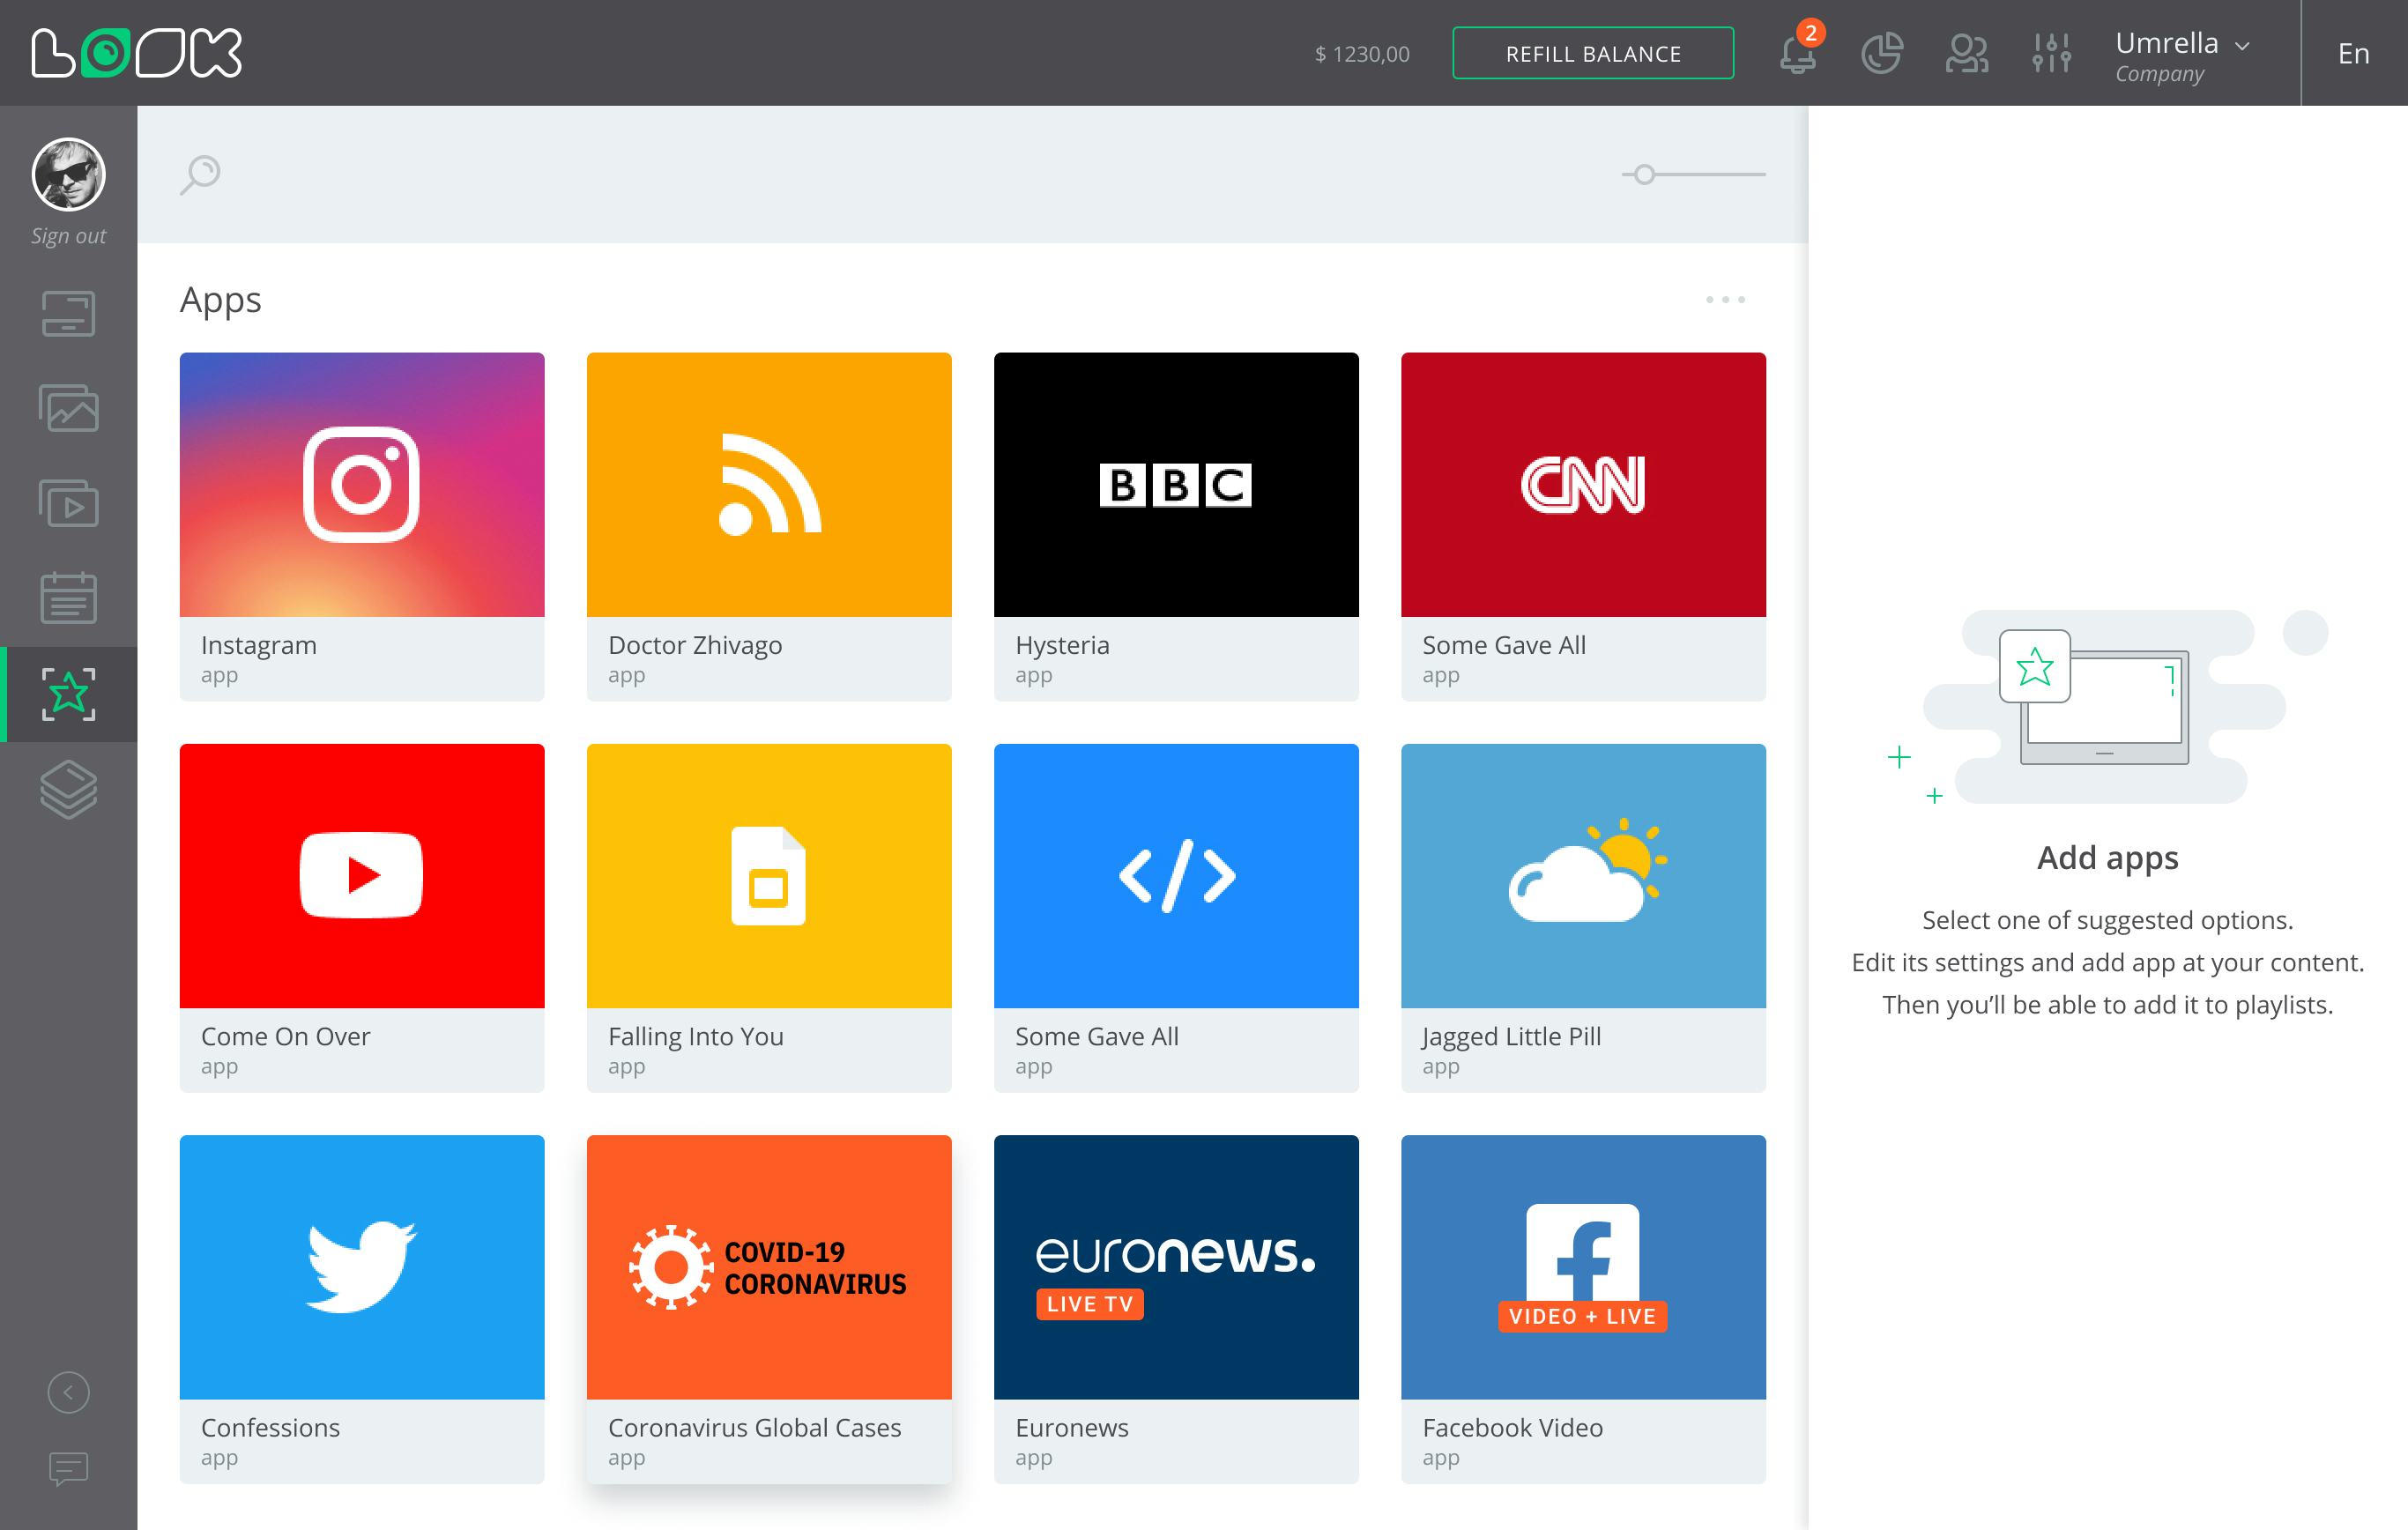Click the search magnifier field
Image resolution: width=2408 pixels, height=1530 pixels.
point(200,175)
